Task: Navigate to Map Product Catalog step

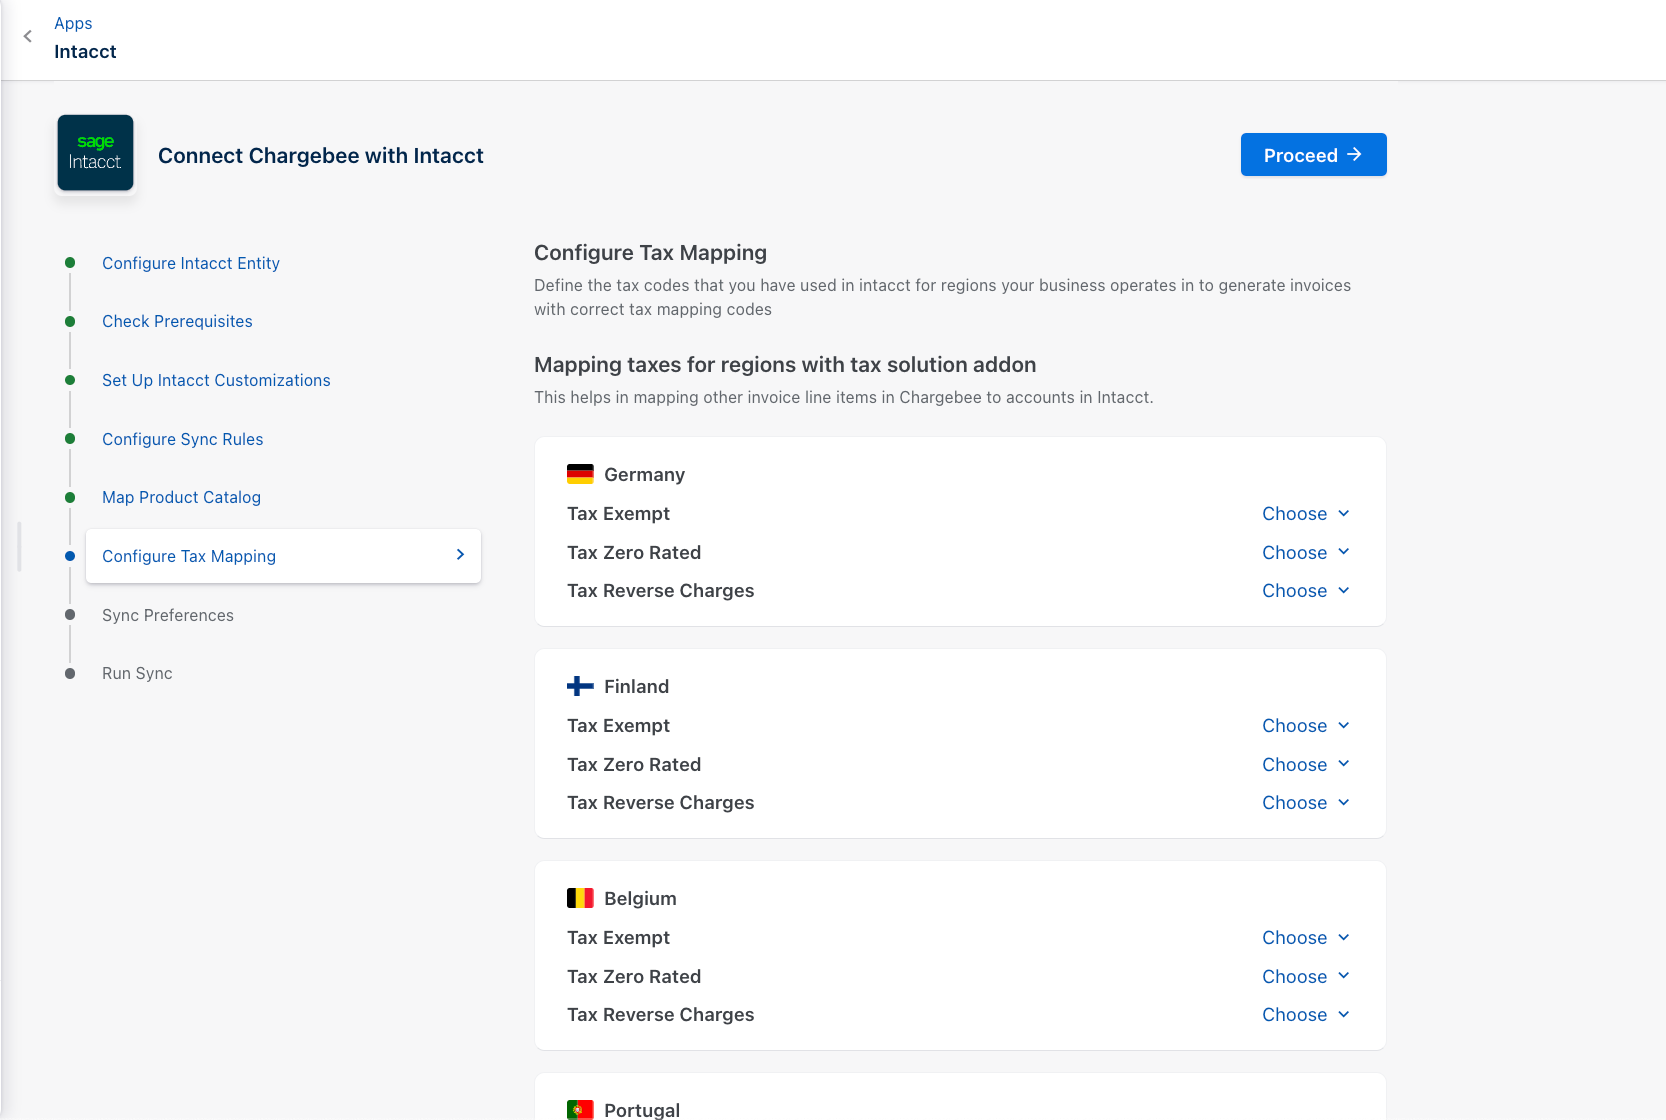Action: 181,497
